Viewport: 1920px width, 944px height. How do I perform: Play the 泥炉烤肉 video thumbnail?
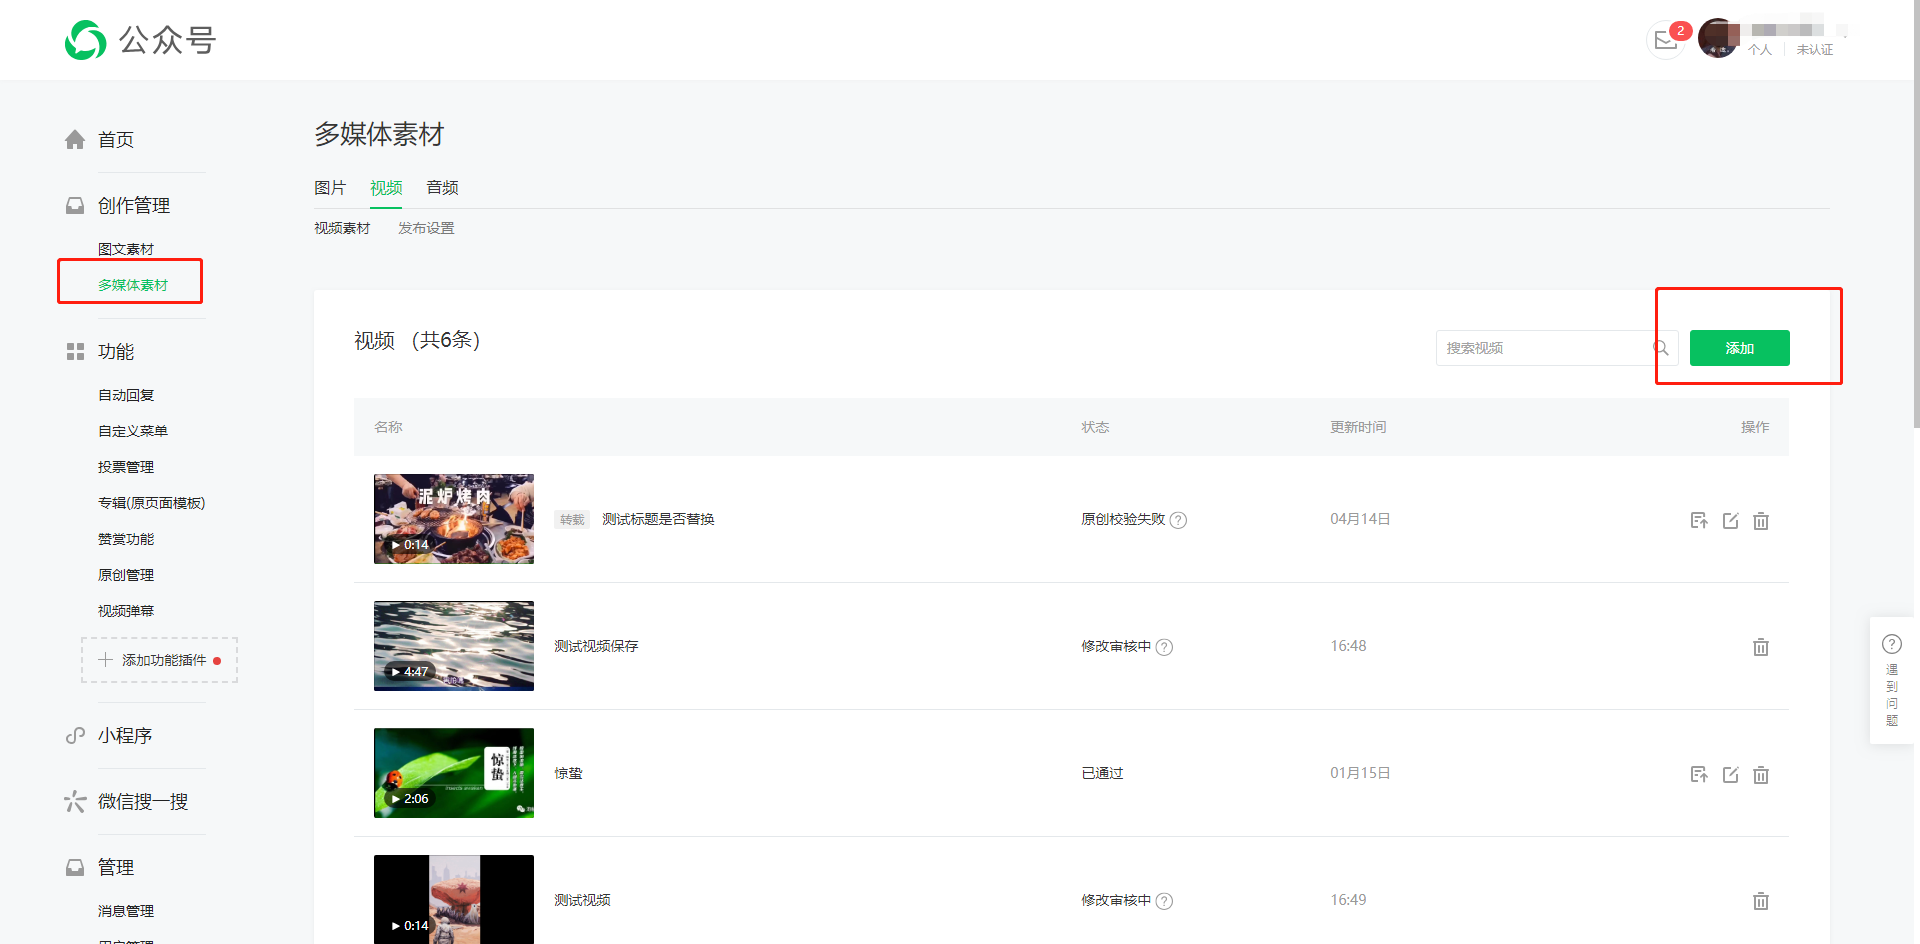pos(454,519)
